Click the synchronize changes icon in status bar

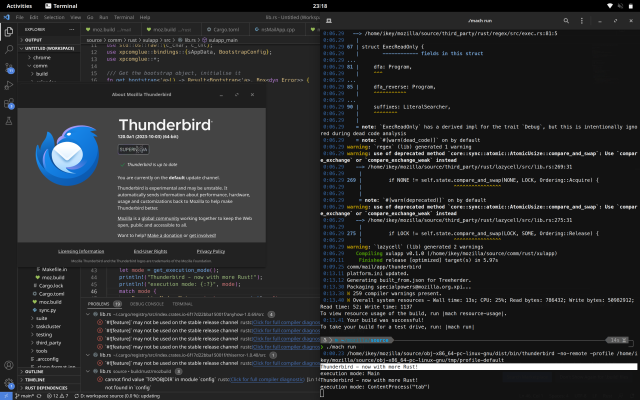point(39,396)
